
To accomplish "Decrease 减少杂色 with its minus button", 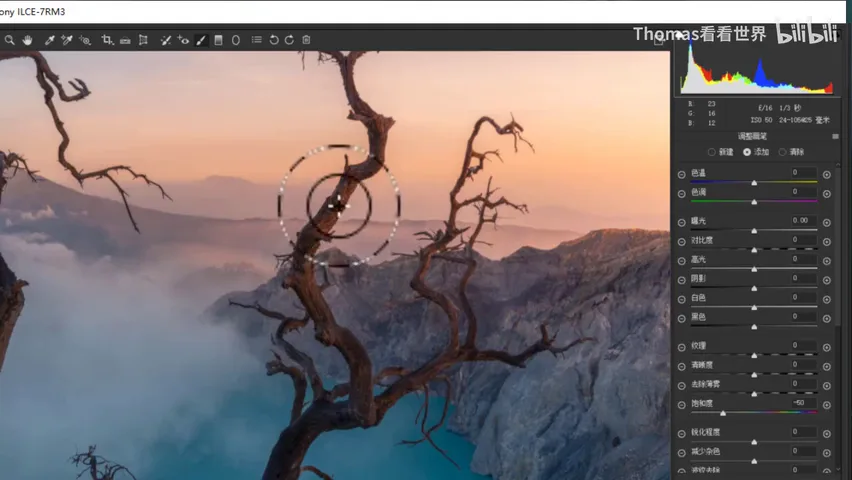I will point(681,453).
